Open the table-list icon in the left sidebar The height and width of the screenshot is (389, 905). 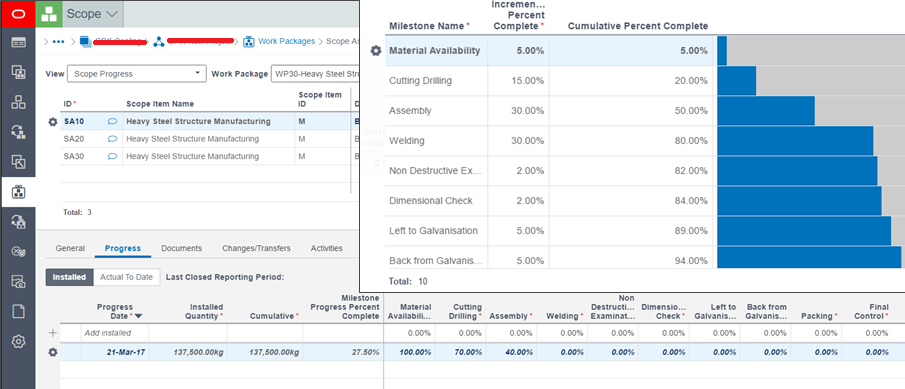pyautogui.click(x=18, y=42)
